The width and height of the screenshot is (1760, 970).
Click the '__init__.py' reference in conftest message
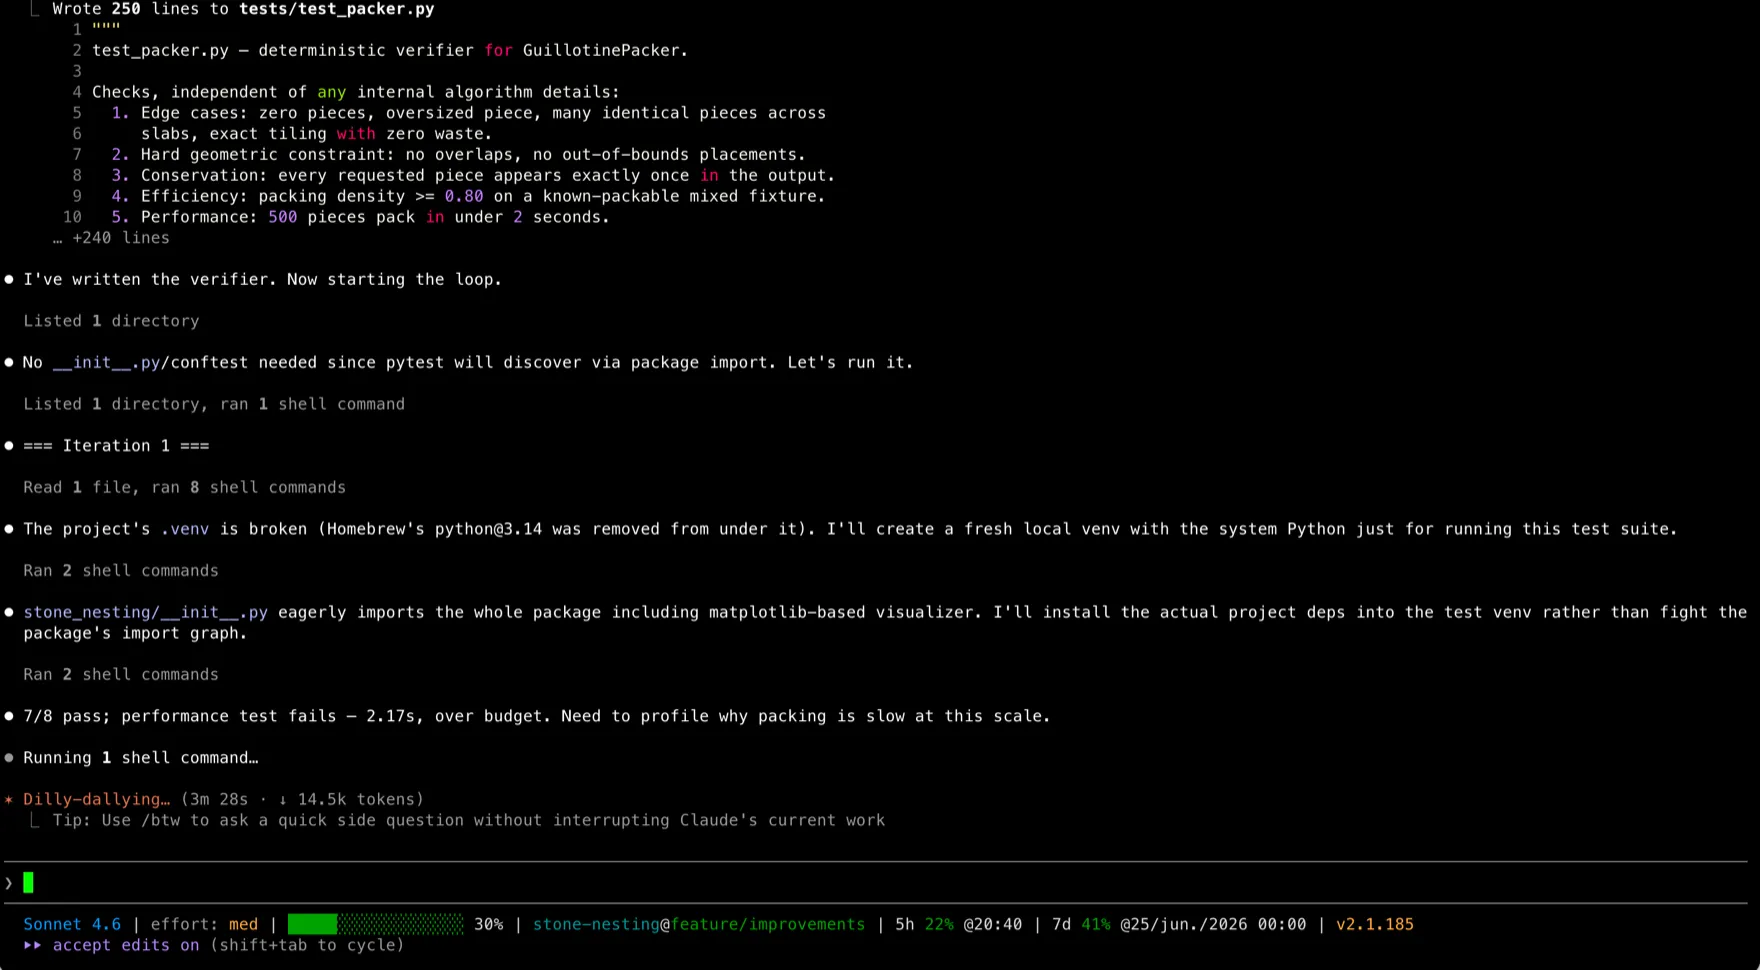click(106, 362)
